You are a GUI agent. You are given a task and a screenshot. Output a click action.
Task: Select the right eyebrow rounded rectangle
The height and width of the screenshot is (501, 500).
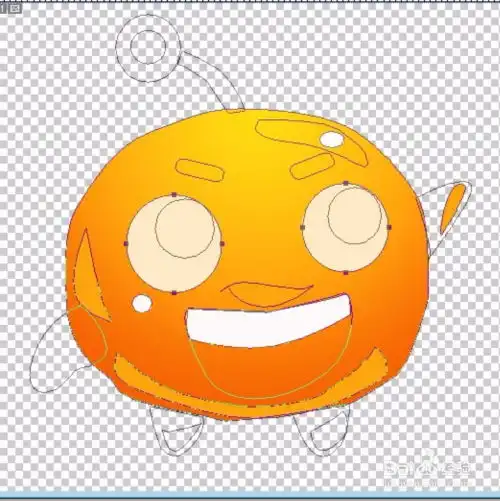click(312, 166)
